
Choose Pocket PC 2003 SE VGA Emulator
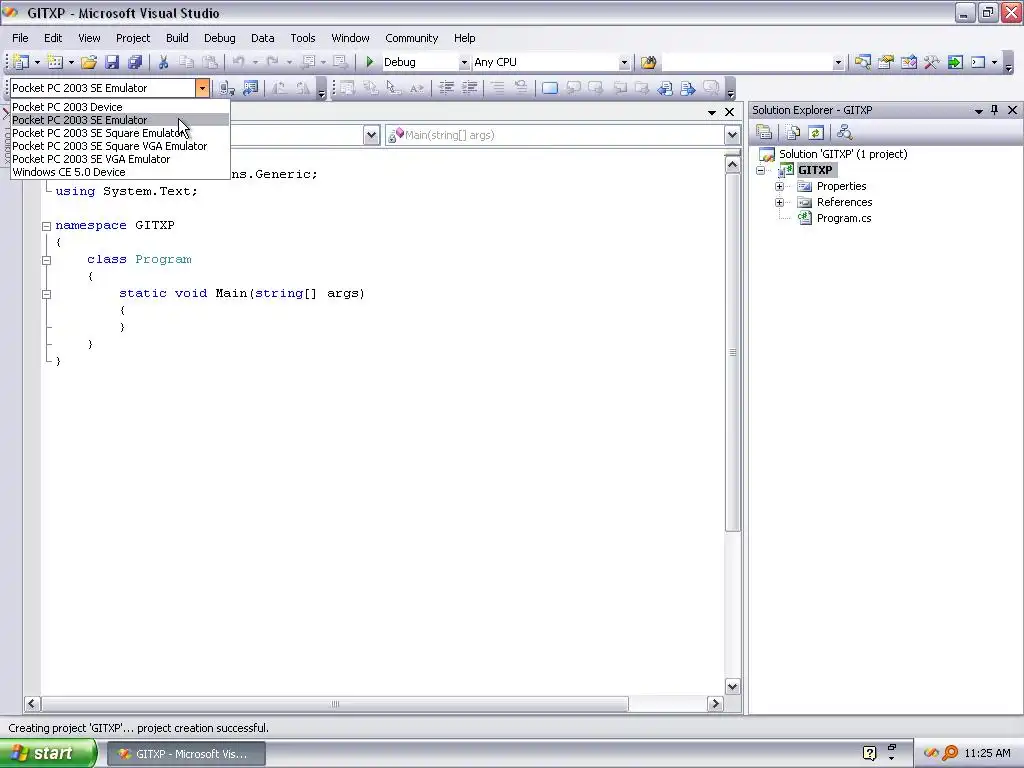[120, 159]
